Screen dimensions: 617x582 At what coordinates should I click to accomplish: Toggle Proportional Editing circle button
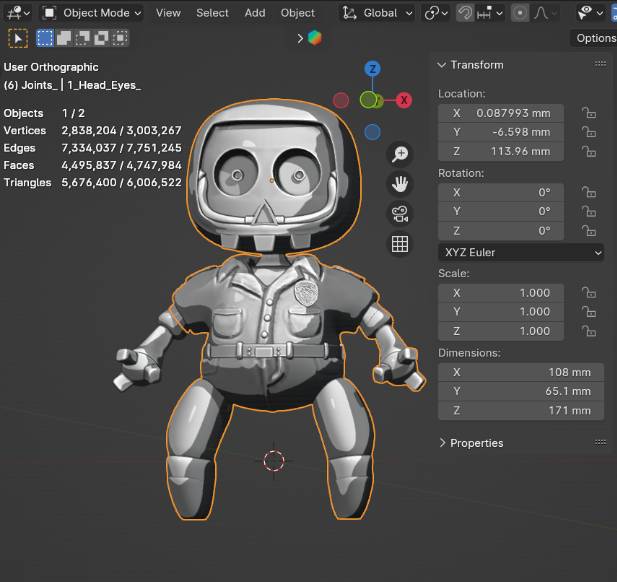tap(520, 13)
